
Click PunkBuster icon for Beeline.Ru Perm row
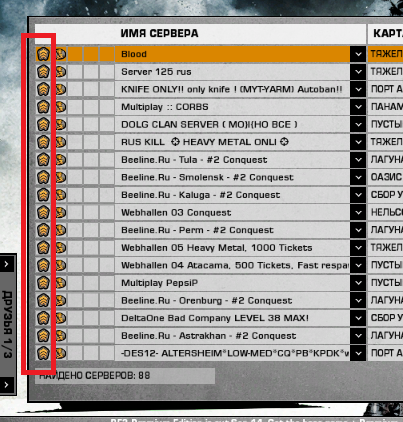pyautogui.click(x=60, y=230)
